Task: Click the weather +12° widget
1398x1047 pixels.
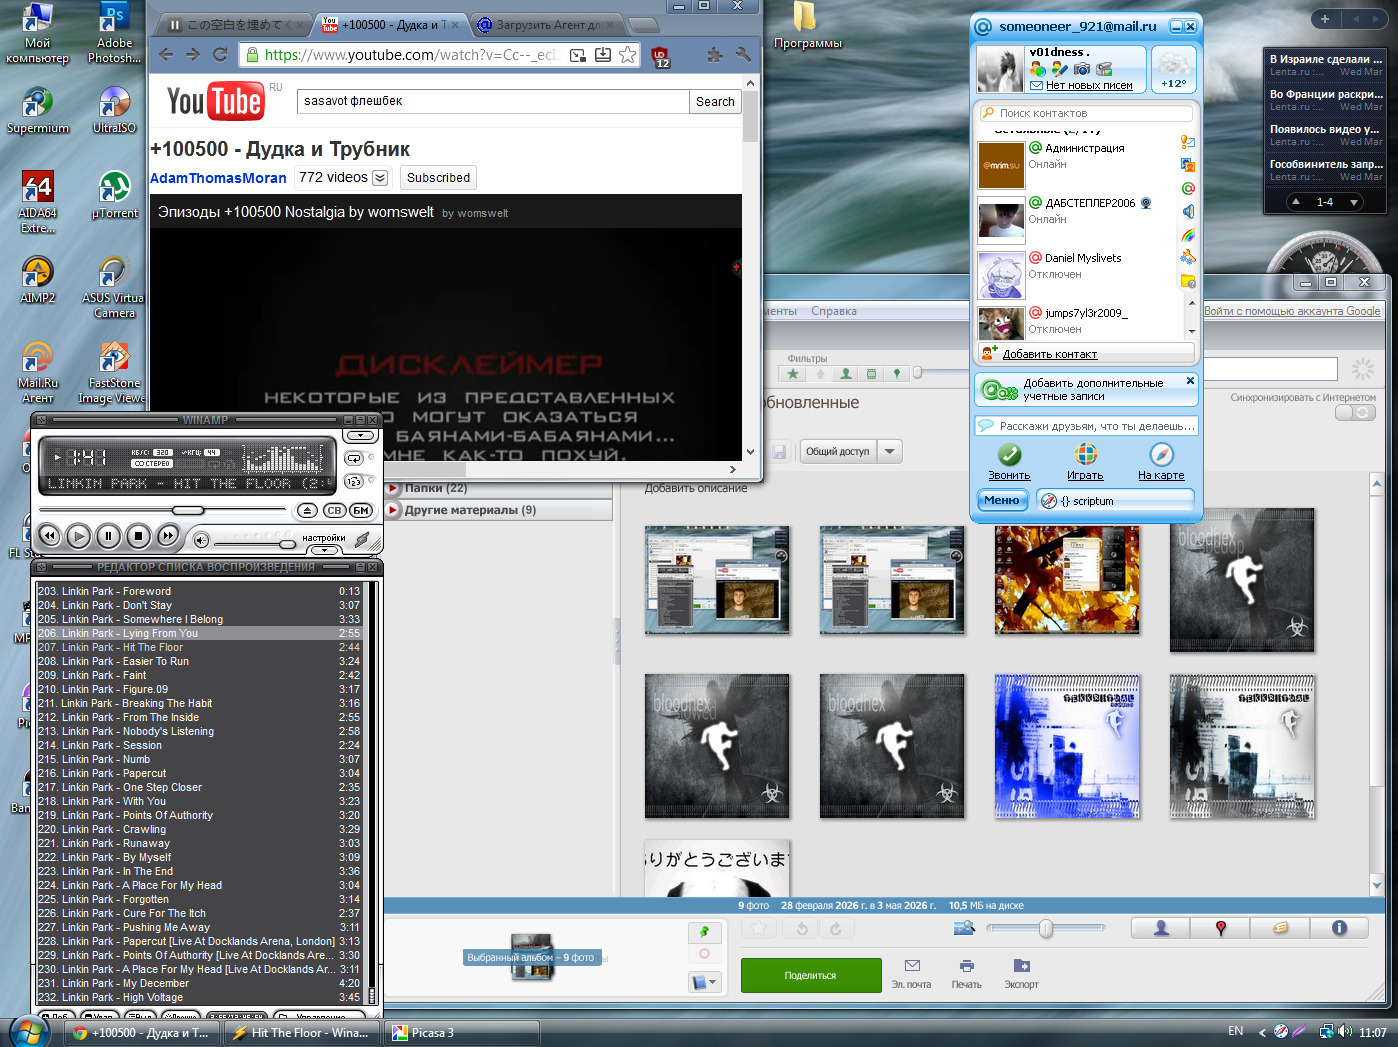Action: [x=1173, y=69]
